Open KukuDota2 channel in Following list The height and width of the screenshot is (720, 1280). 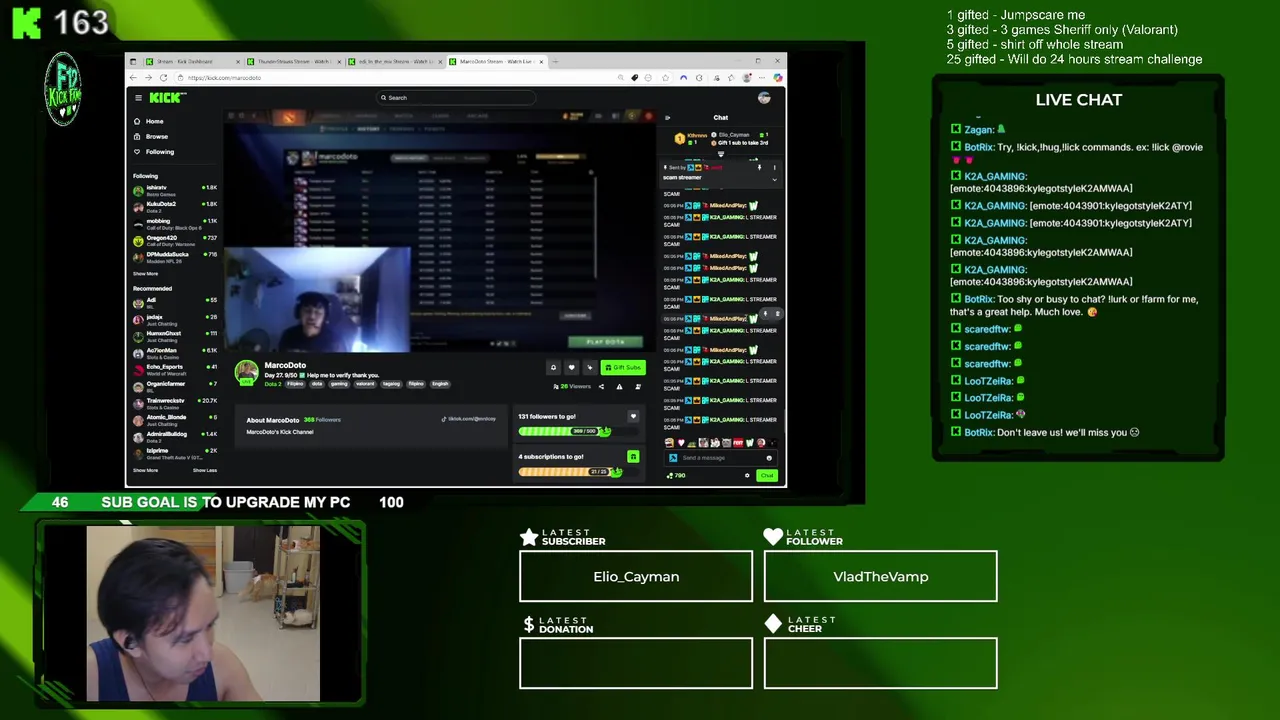pyautogui.click(x=175, y=206)
